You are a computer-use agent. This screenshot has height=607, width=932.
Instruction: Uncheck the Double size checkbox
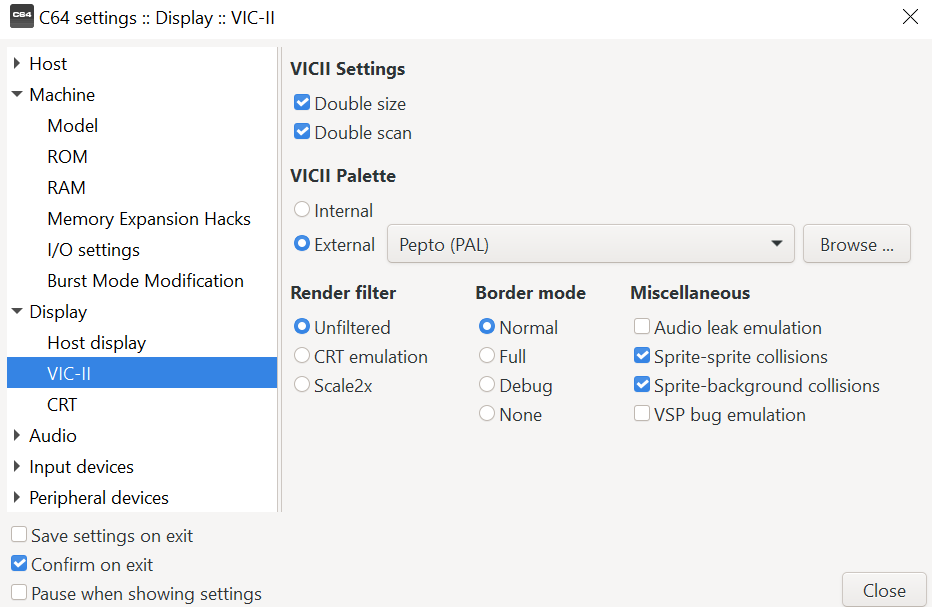(x=302, y=103)
